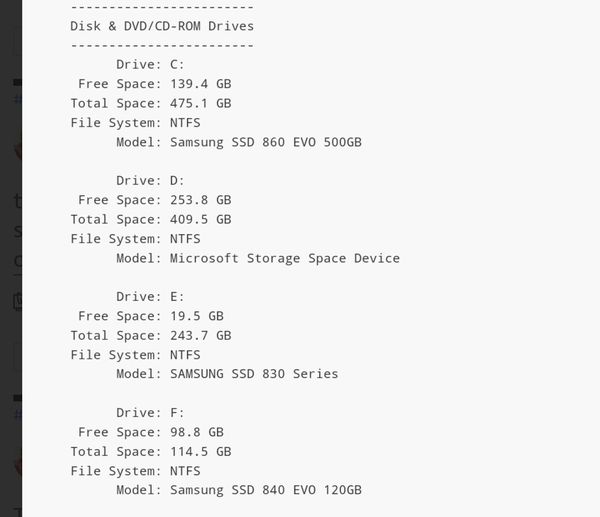Screen dimensions: 600x517
Task: Click C: total space value 475.1 GB
Action: [201, 103]
